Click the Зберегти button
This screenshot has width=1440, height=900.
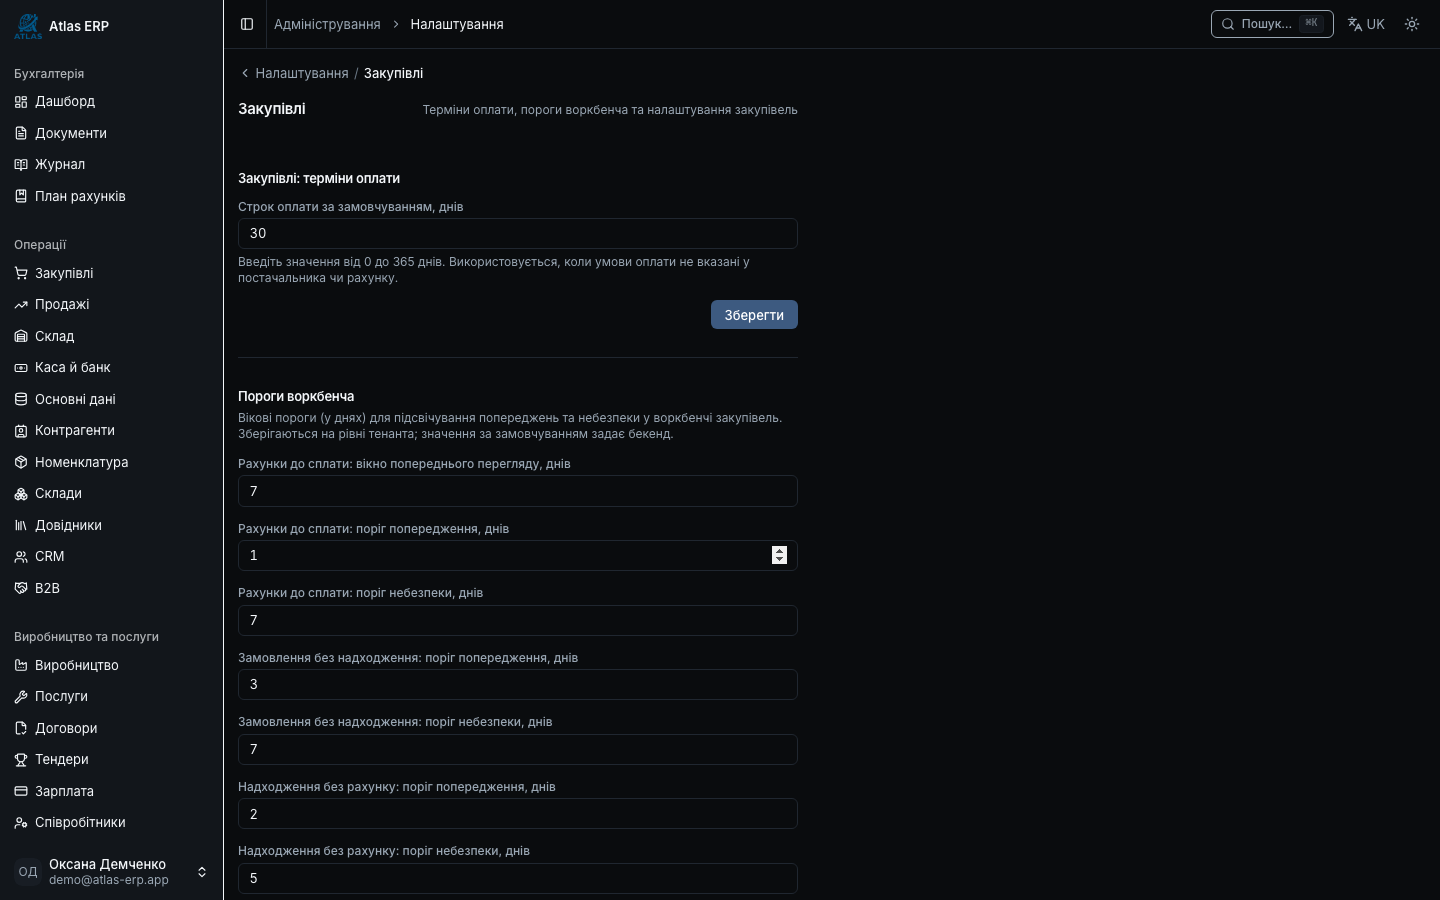tap(754, 315)
